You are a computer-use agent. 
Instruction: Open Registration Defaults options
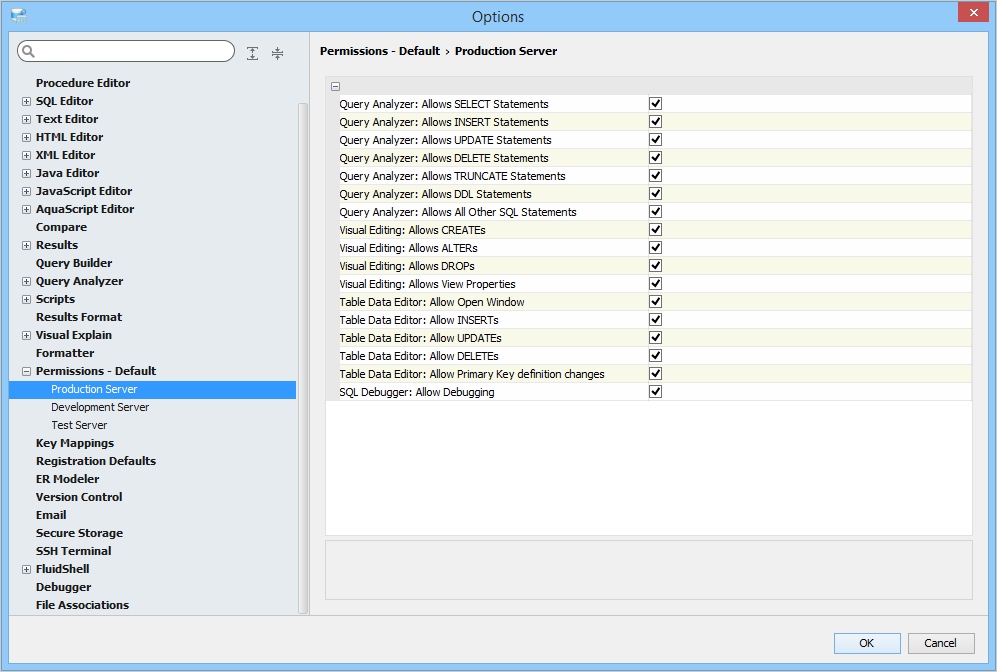pyautogui.click(x=96, y=461)
